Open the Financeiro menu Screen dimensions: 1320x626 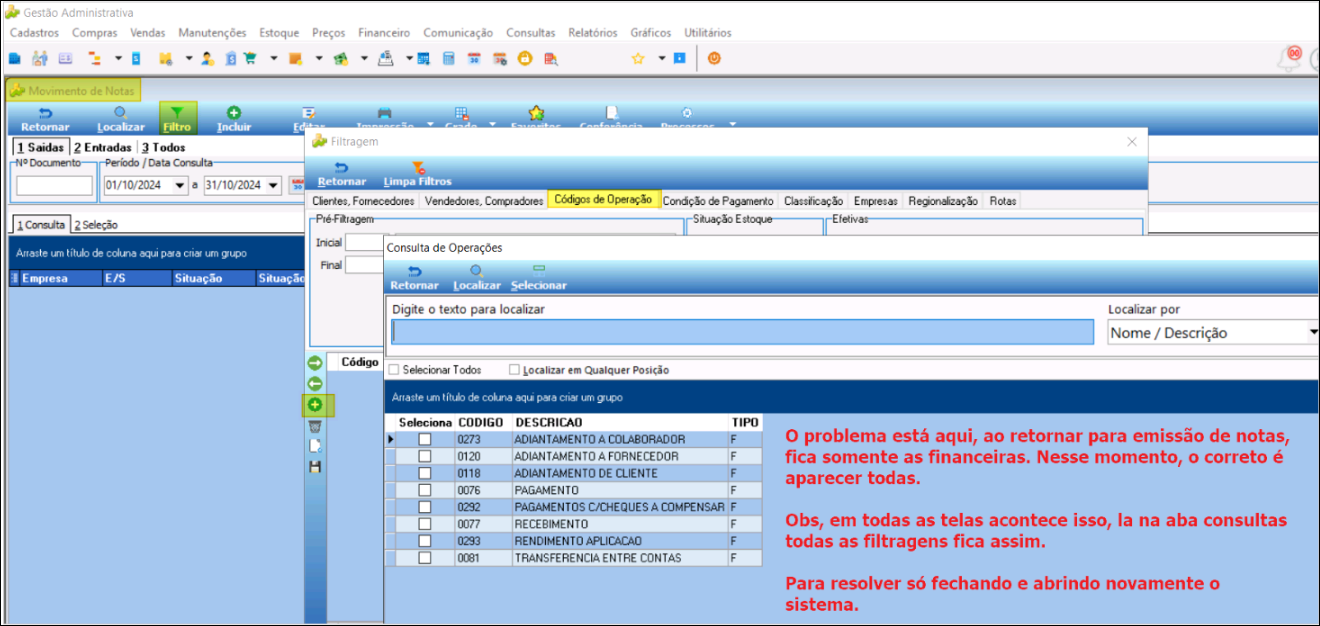coord(384,33)
